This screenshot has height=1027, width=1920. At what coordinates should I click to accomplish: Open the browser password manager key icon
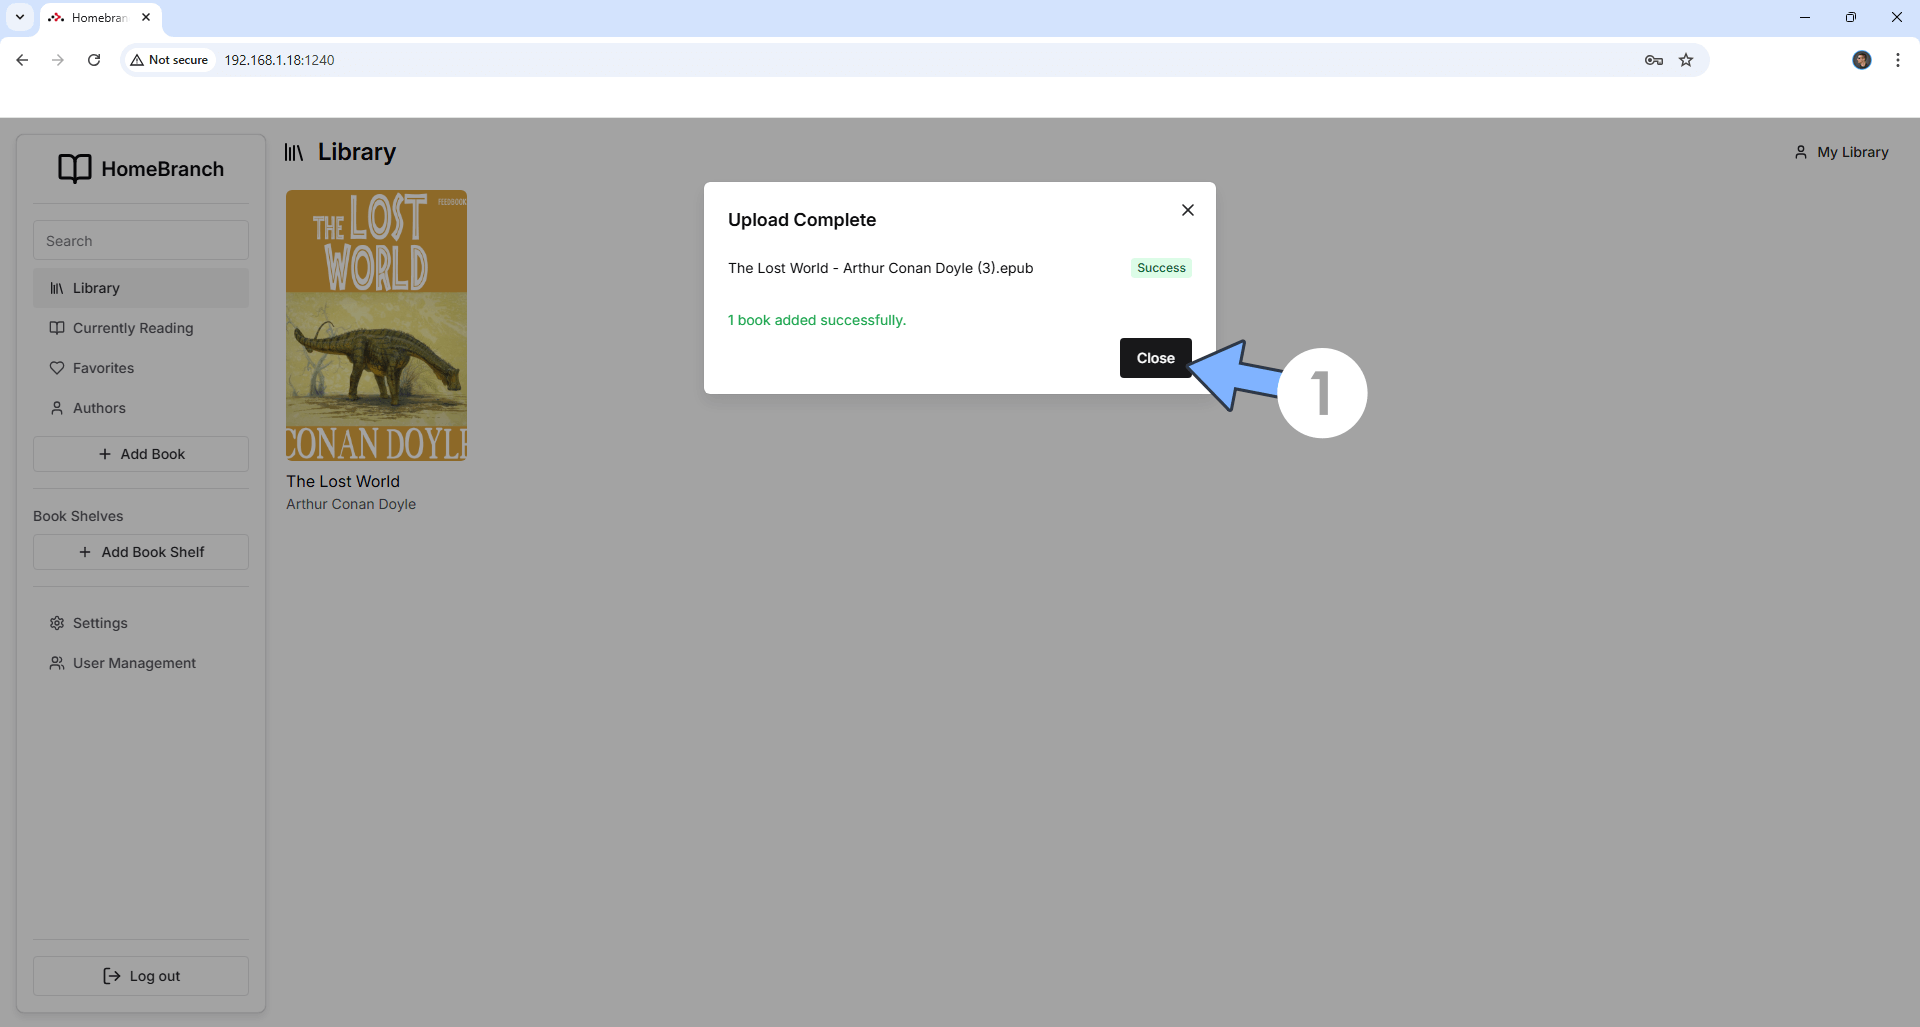point(1653,60)
